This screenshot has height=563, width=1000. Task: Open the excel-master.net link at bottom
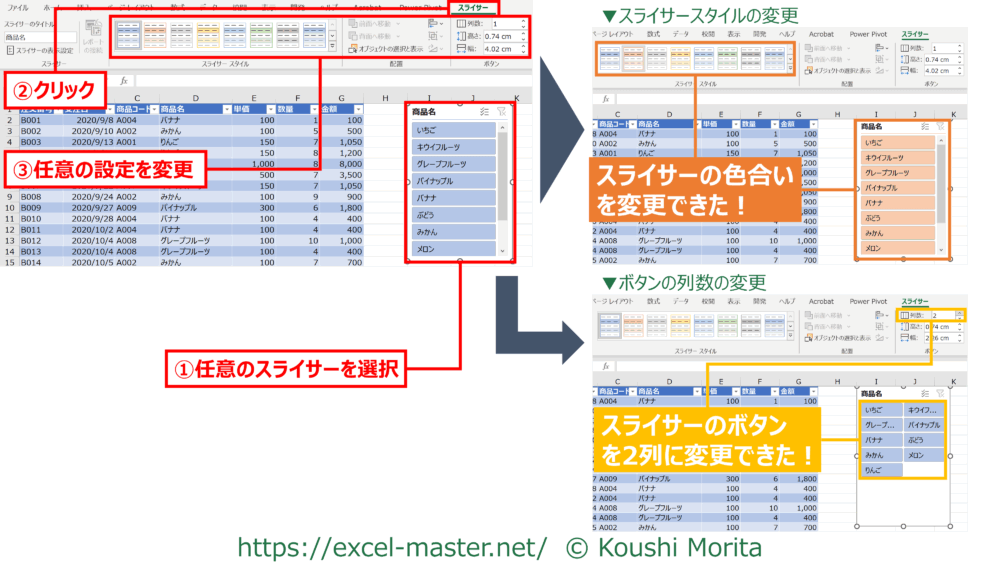tap(391, 547)
